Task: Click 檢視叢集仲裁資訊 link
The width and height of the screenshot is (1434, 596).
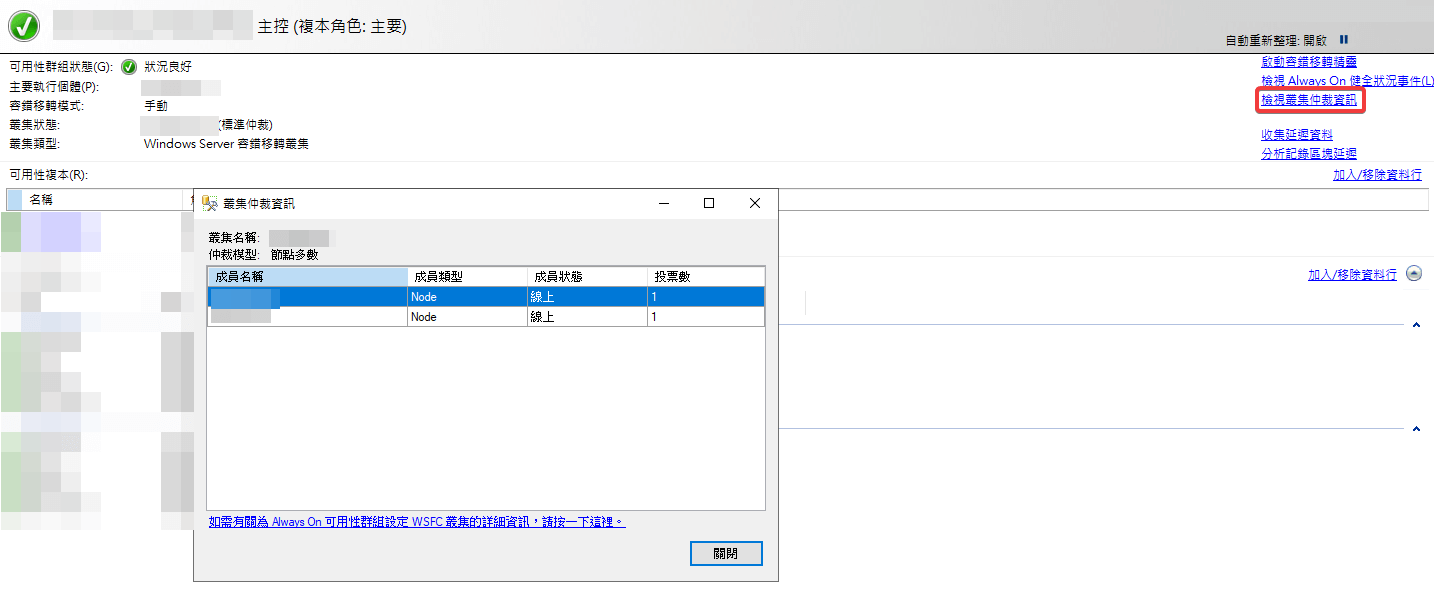Action: pyautogui.click(x=1309, y=100)
